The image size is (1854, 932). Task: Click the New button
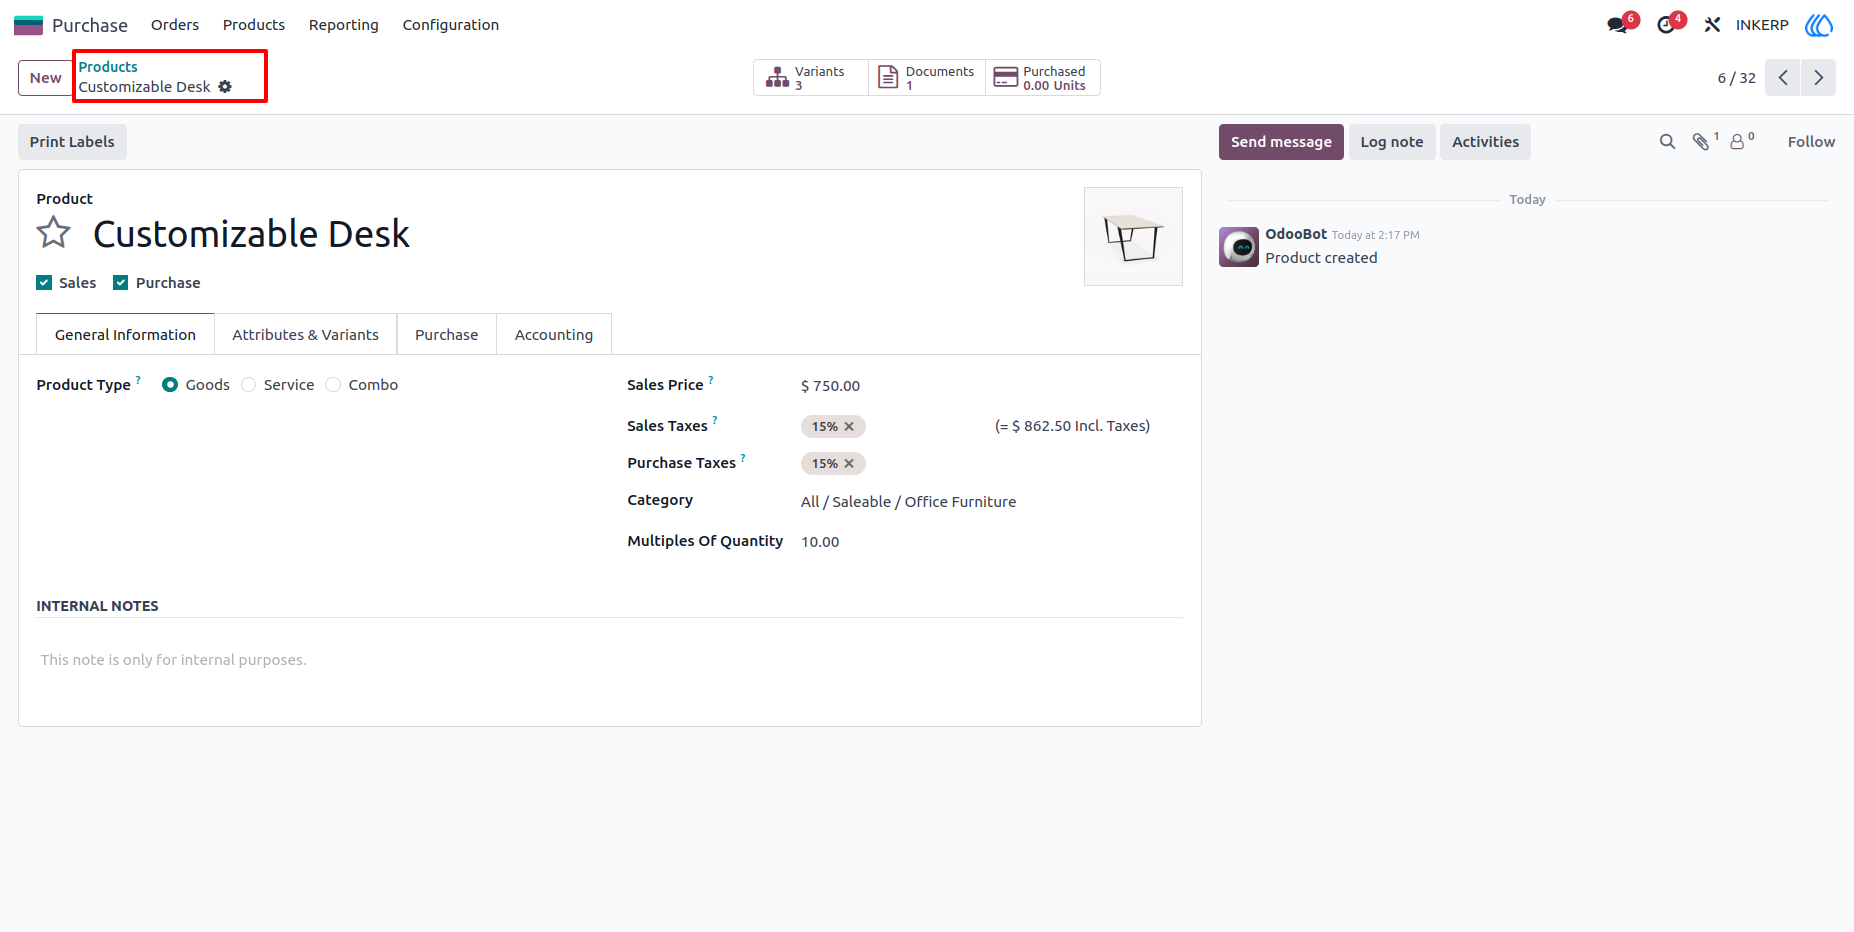point(46,78)
